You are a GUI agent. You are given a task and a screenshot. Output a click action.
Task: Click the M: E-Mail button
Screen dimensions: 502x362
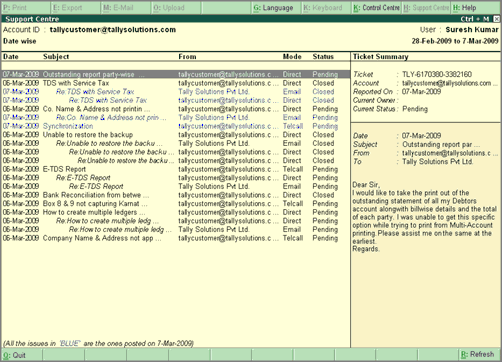[x=126, y=8]
